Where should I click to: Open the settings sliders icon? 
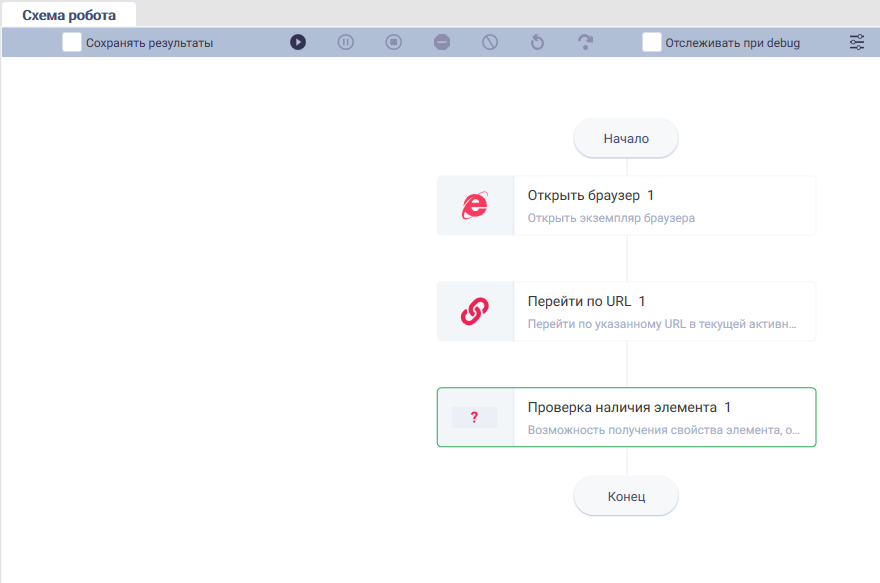click(857, 42)
